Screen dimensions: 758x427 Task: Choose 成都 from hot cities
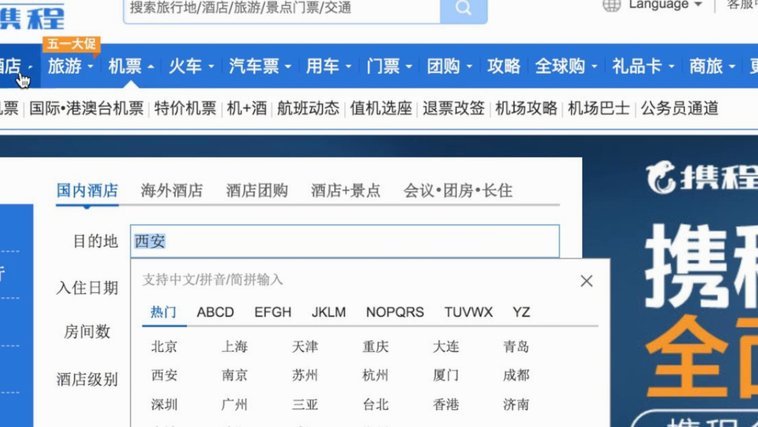516,375
